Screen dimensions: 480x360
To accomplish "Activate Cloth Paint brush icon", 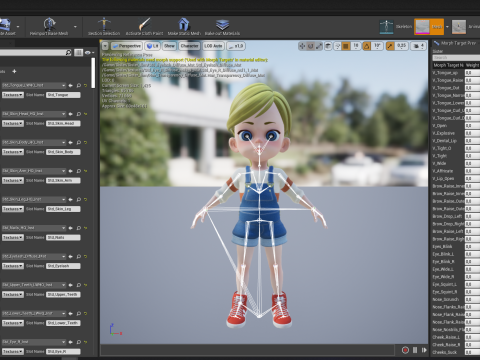I will [x=144, y=24].
